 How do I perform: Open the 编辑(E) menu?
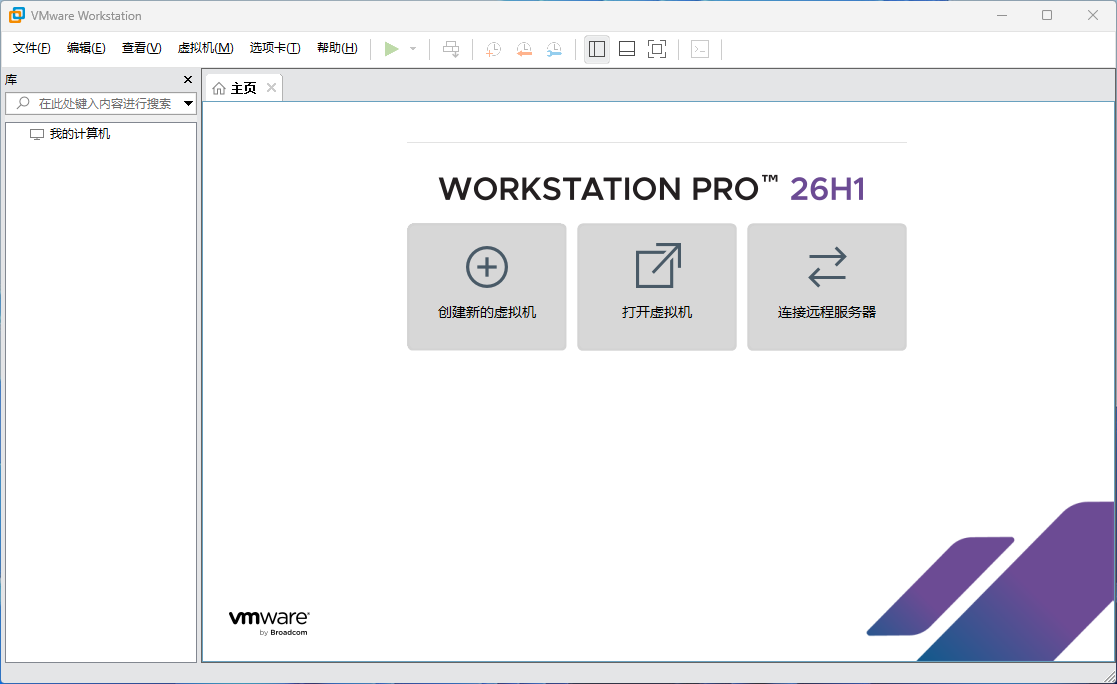tap(86, 48)
